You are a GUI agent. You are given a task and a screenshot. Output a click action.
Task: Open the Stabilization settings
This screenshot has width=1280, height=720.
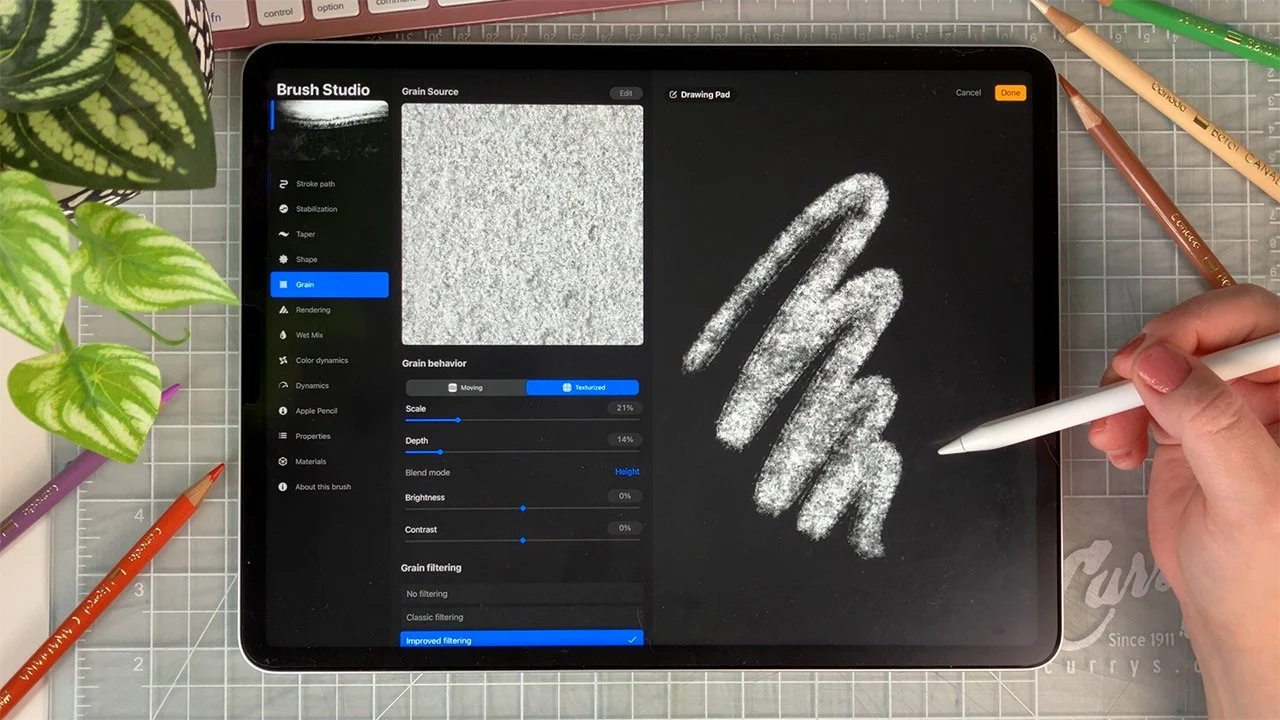point(284,208)
